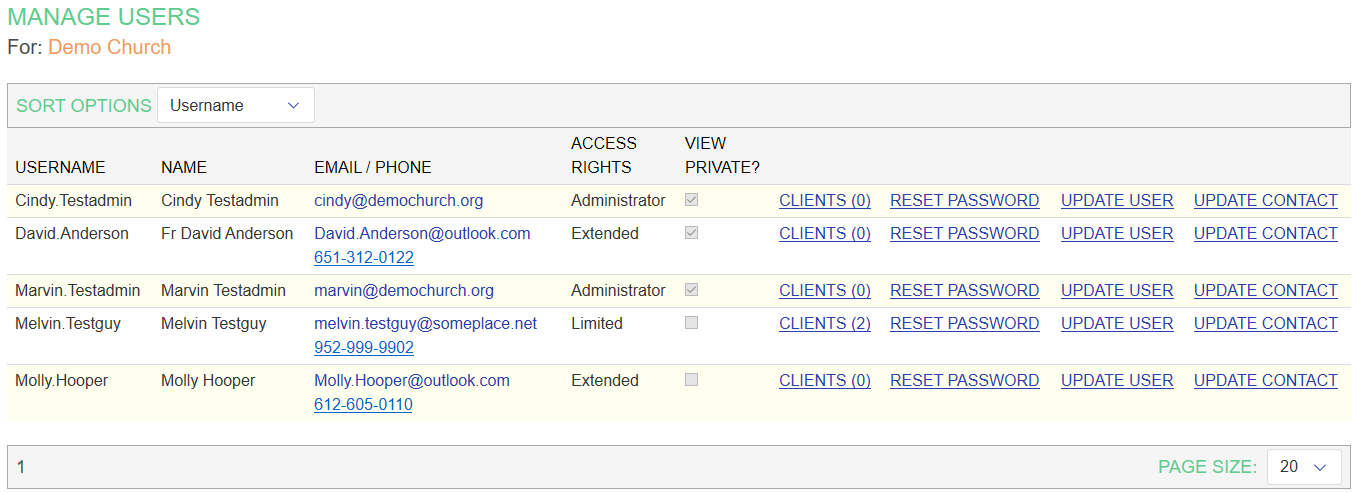Open Update Contact for Cindy.Testadmin

1265,201
